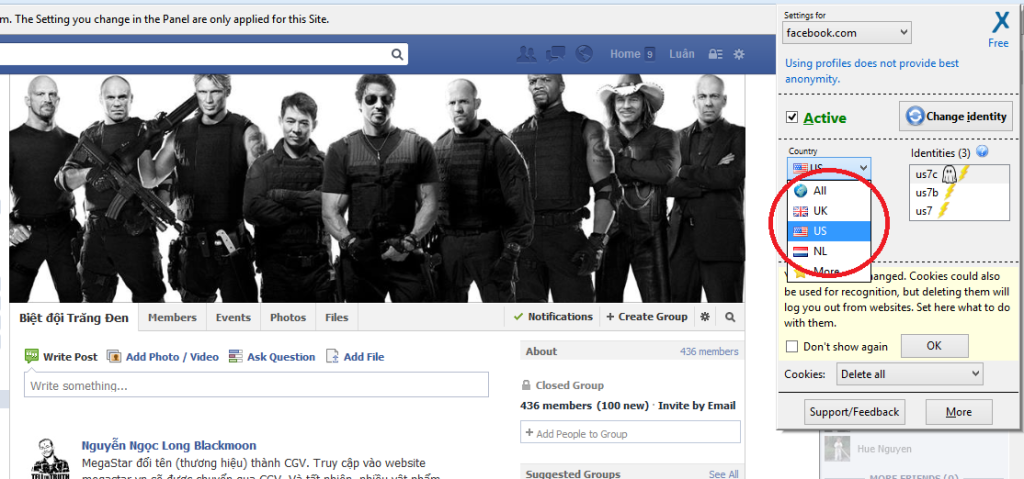1024x479 pixels.
Task: Select US in the country list
Action: (x=829, y=231)
